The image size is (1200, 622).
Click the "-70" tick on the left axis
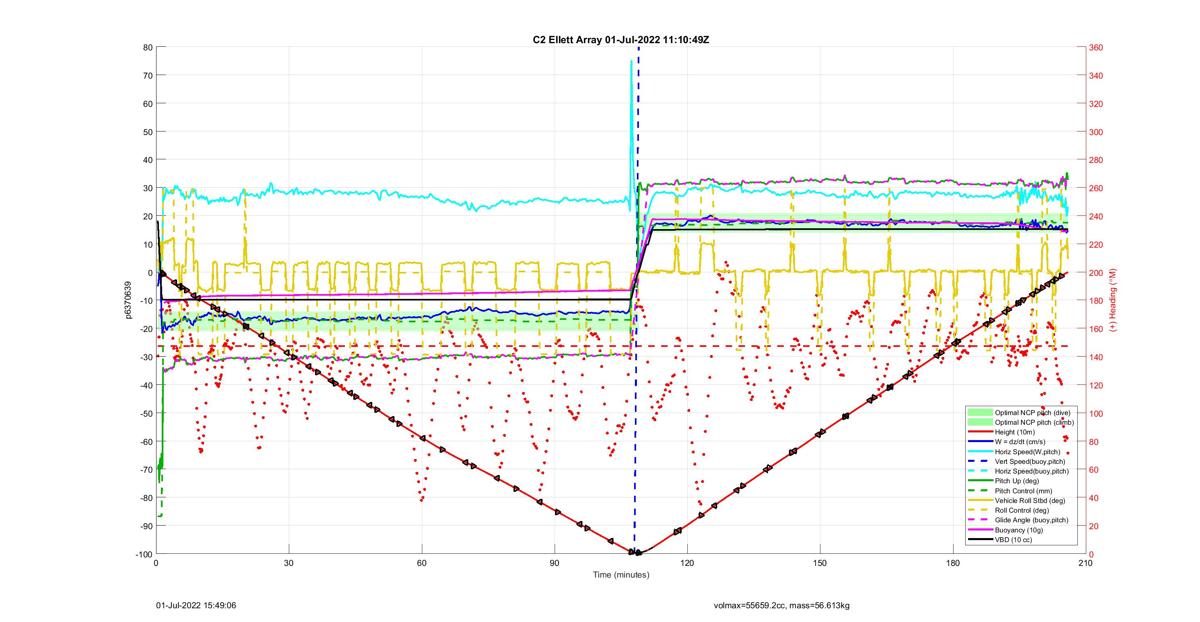tap(145, 469)
